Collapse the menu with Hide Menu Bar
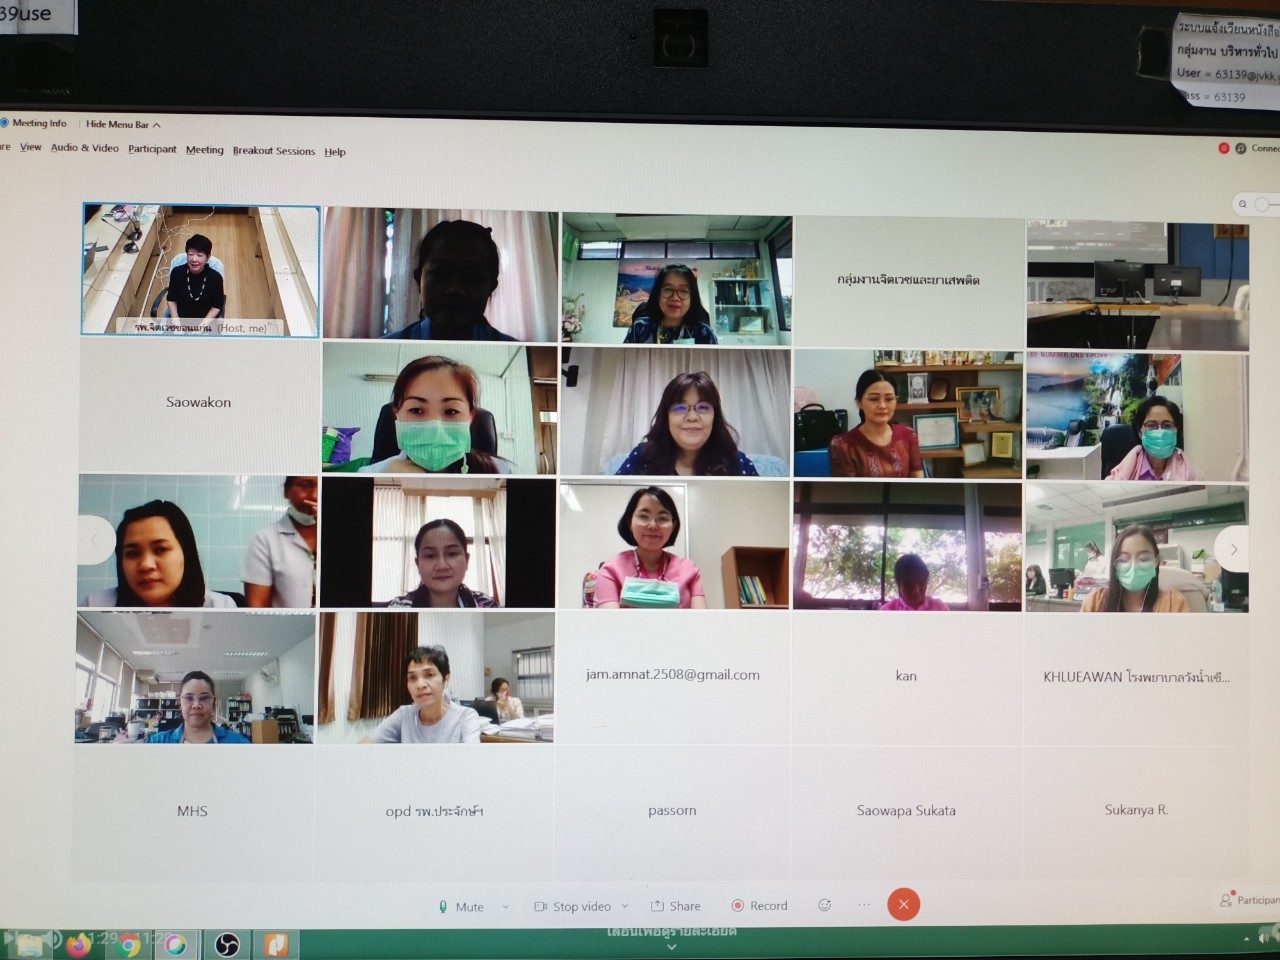The height and width of the screenshot is (960, 1280). coord(122,124)
